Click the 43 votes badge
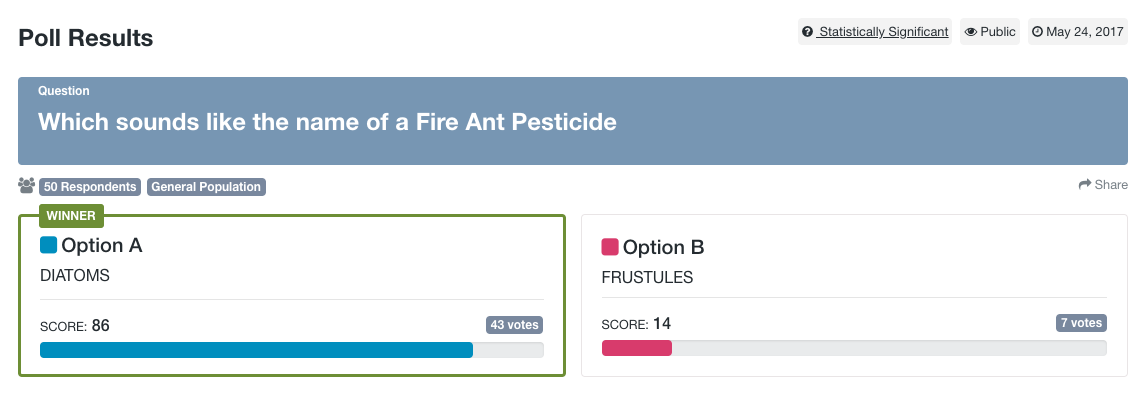The image size is (1148, 400). coord(514,324)
